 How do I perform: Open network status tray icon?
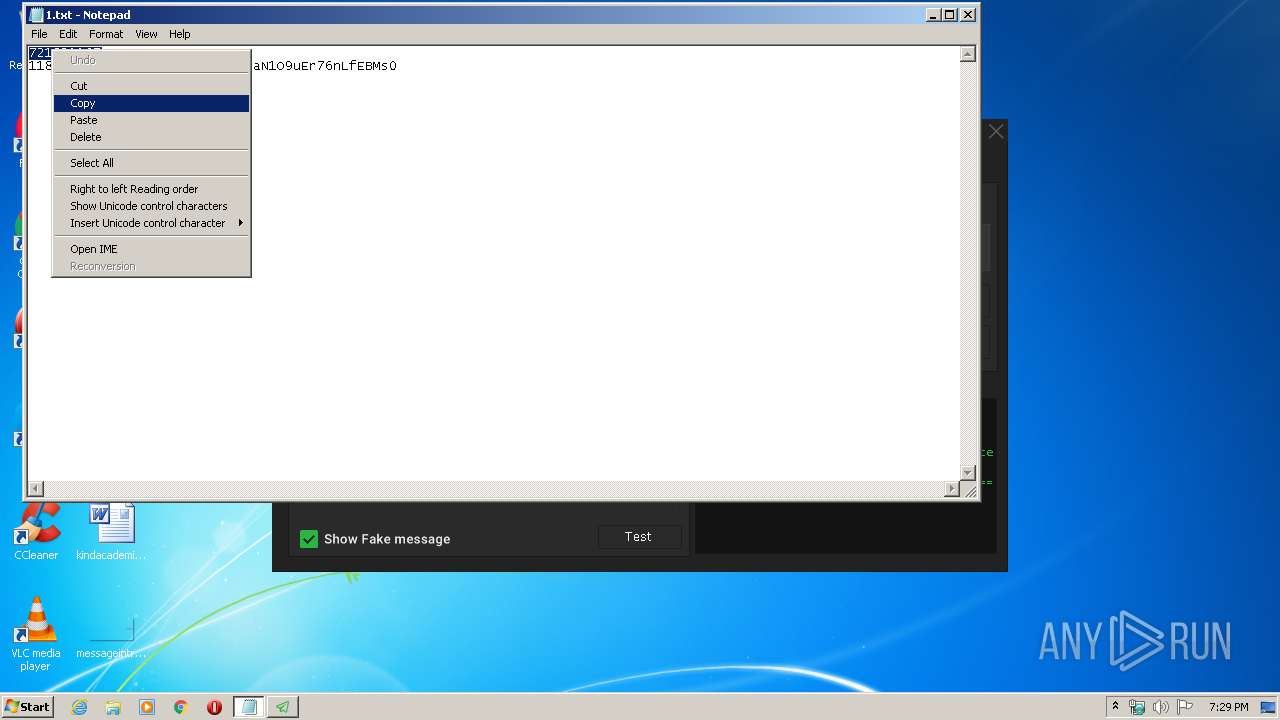[1137, 707]
